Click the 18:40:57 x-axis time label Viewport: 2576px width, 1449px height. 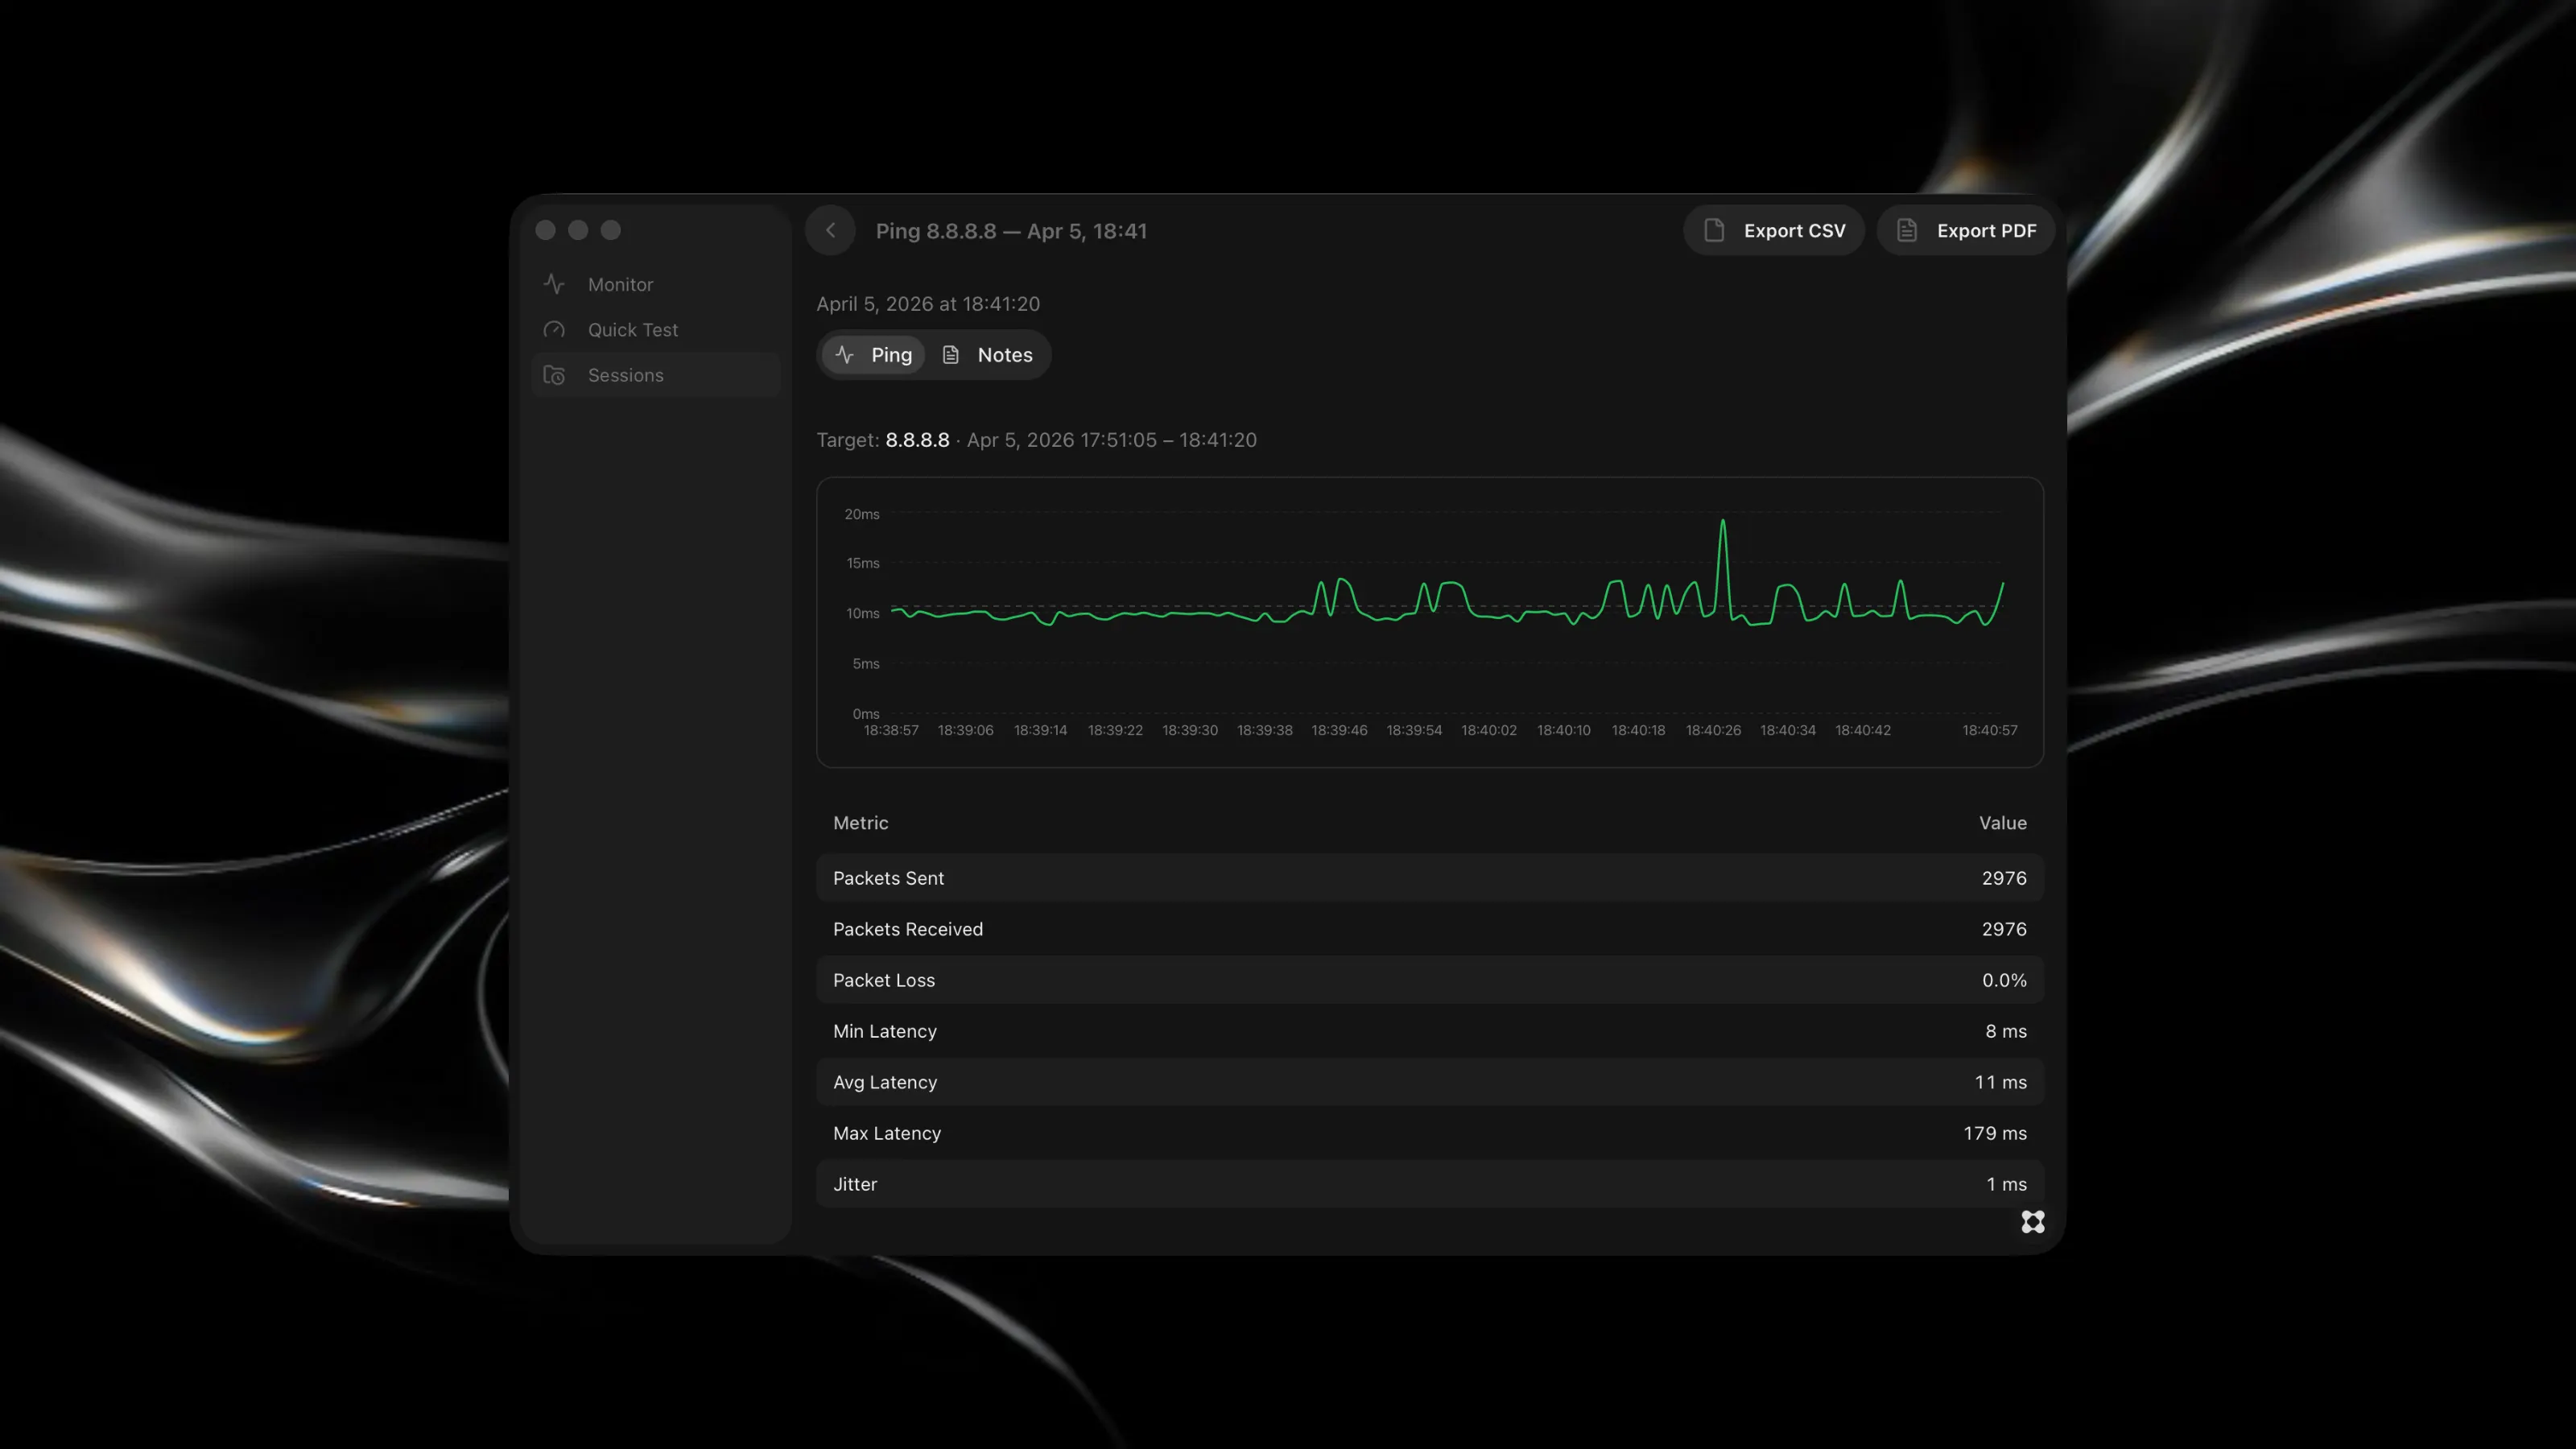coord(1990,730)
